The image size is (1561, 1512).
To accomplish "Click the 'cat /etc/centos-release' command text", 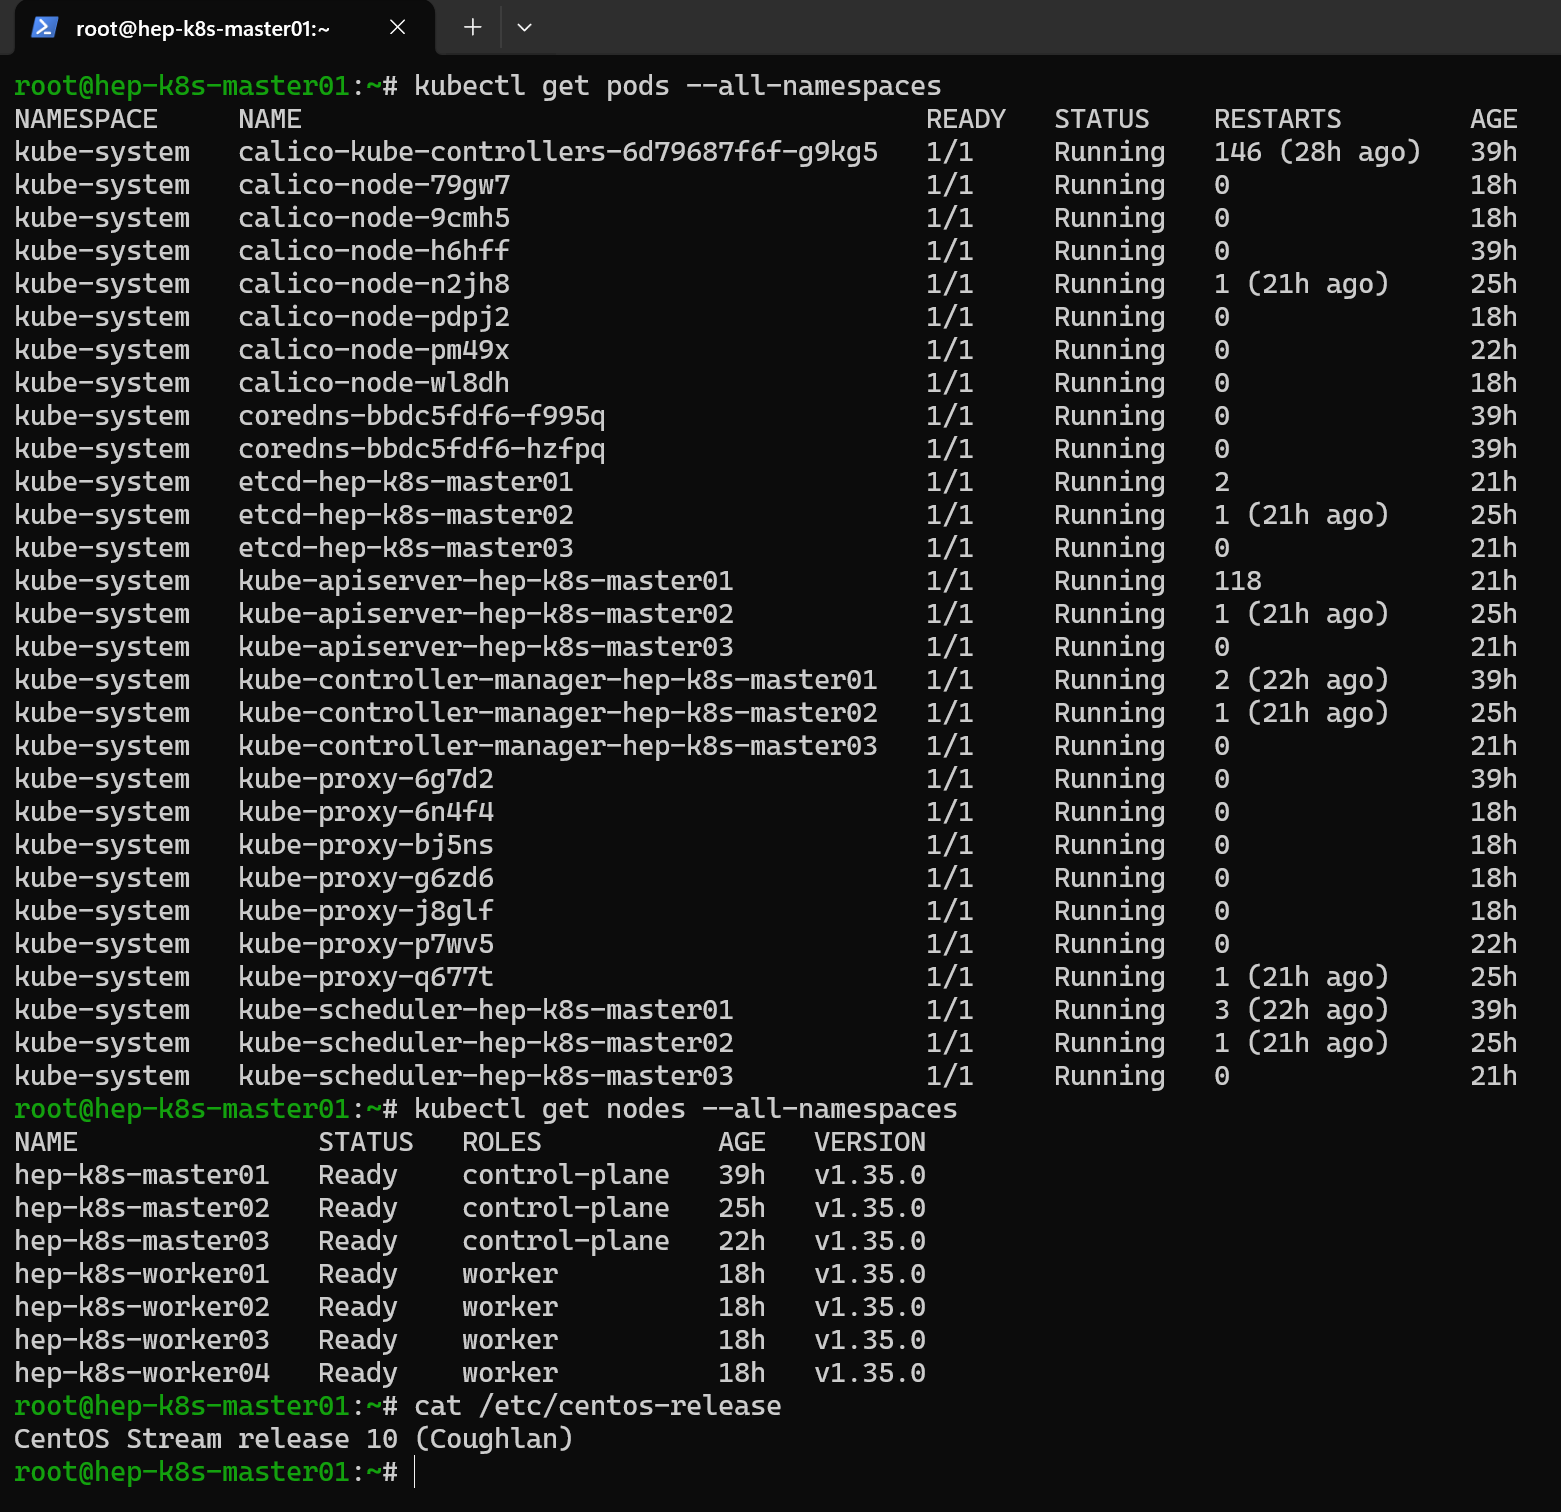I will point(597,1406).
